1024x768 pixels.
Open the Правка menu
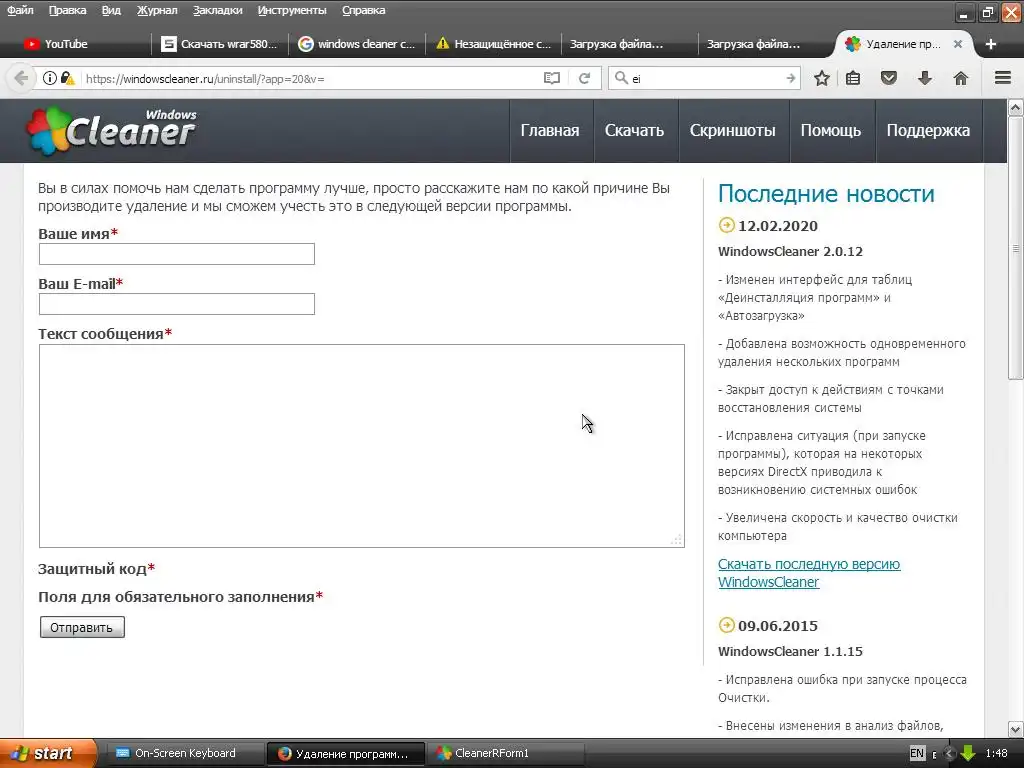point(67,10)
